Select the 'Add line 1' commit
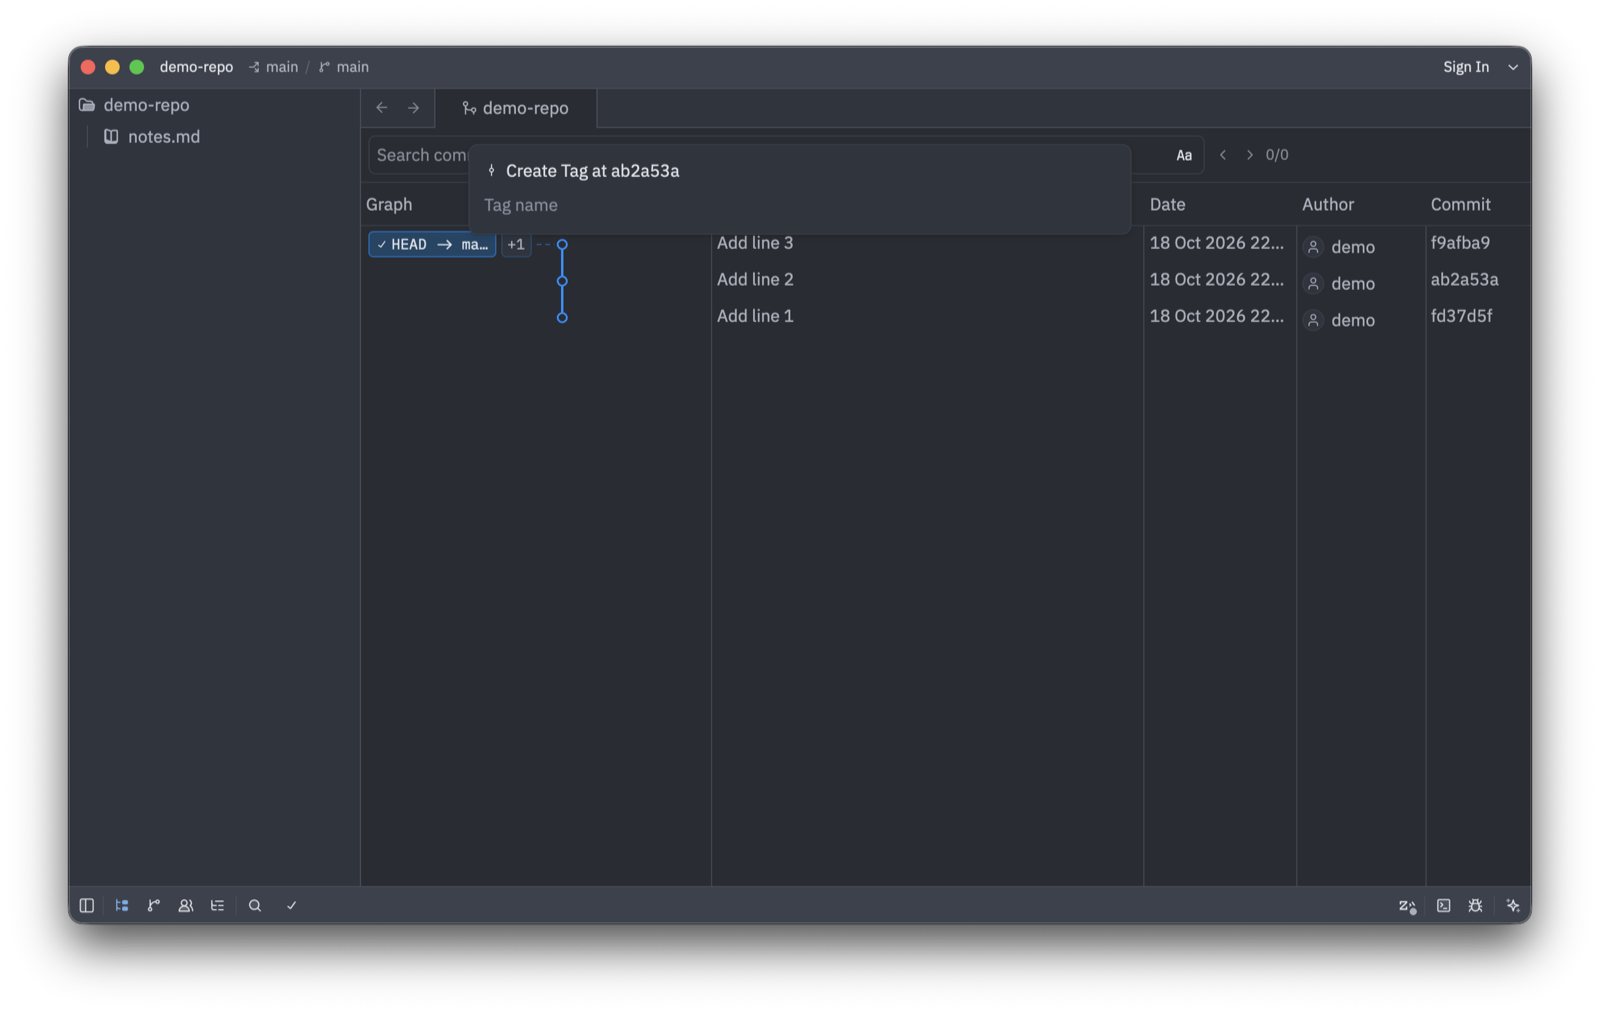The height and width of the screenshot is (1014, 1600). [755, 316]
